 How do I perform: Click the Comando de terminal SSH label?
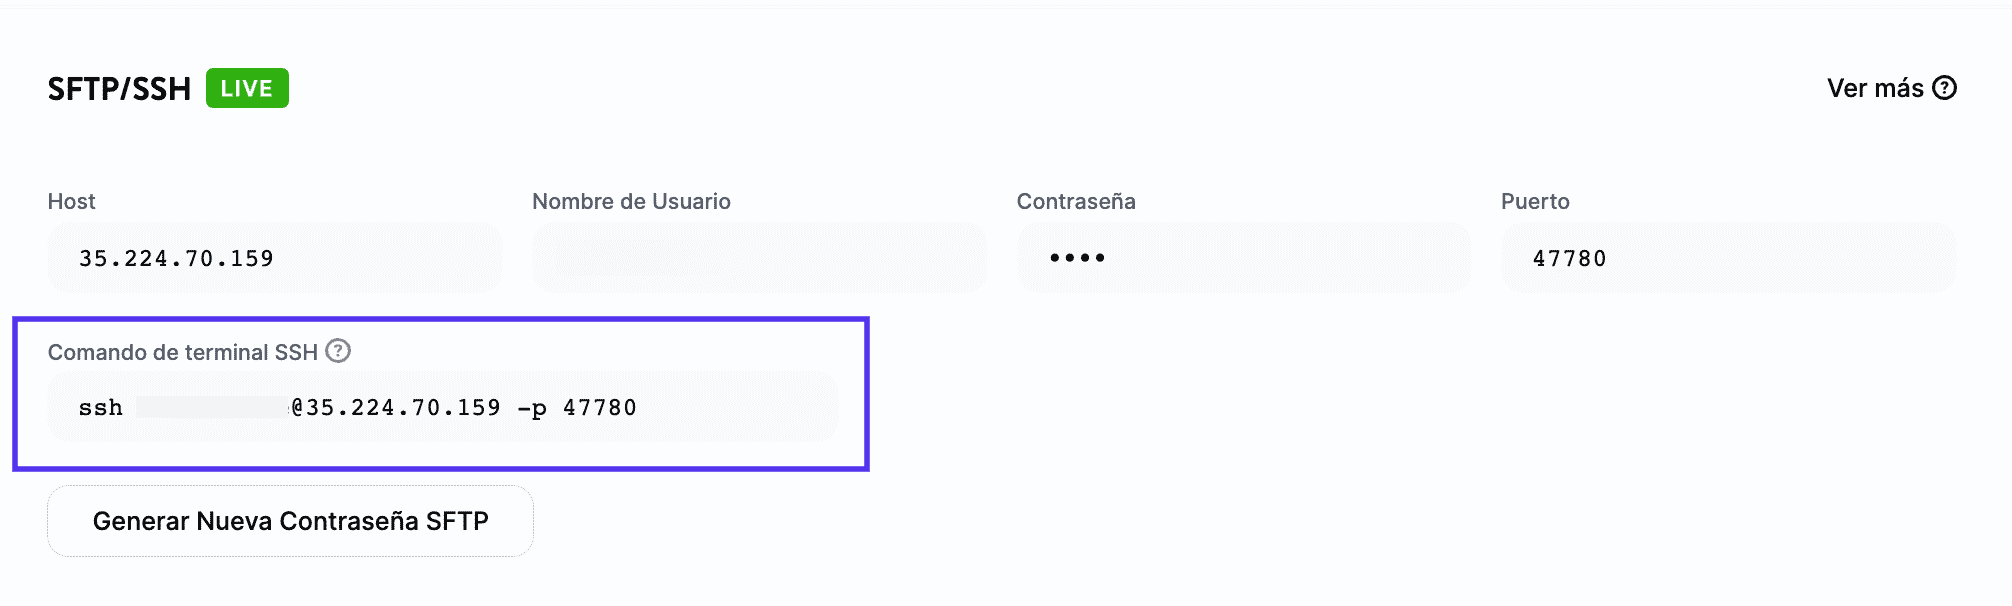tap(182, 352)
